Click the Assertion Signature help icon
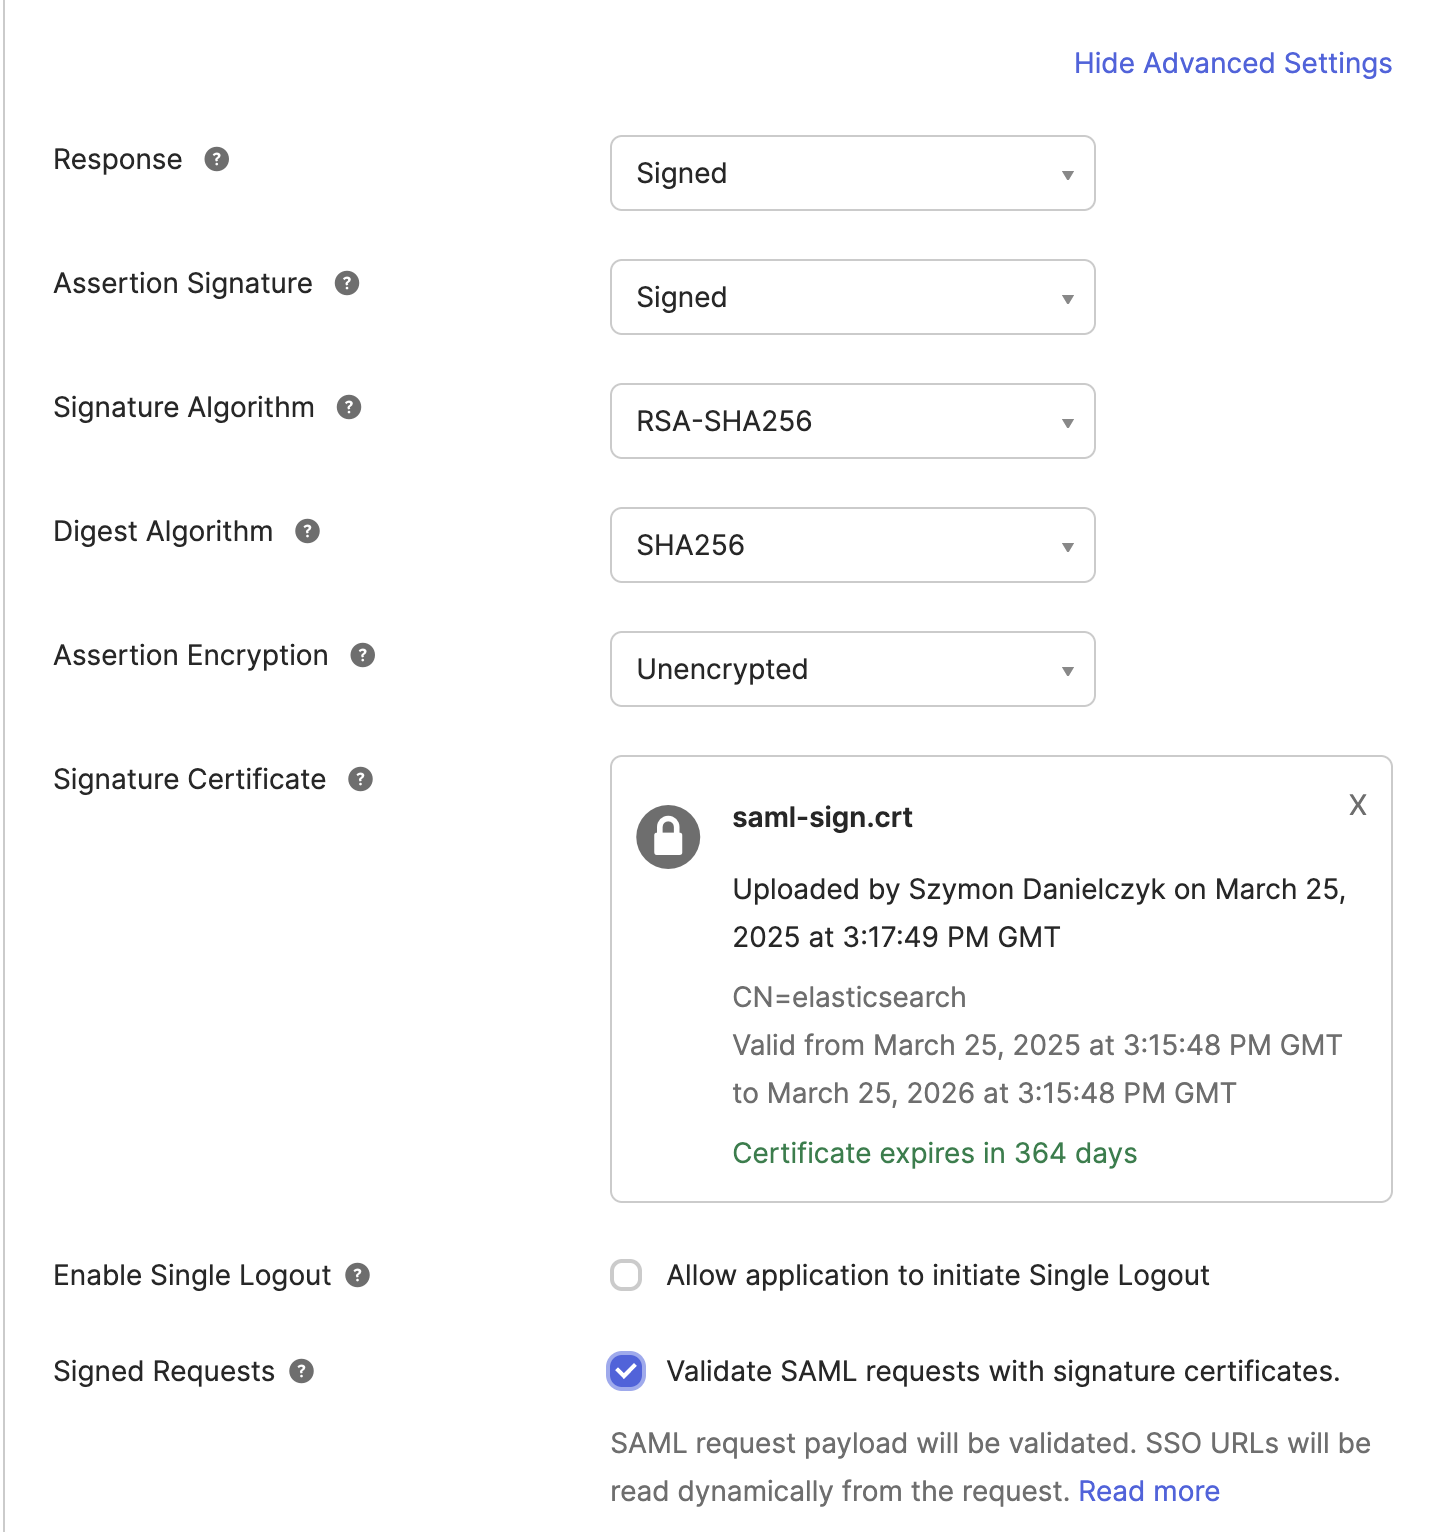This screenshot has height=1532, width=1436. pyautogui.click(x=345, y=284)
